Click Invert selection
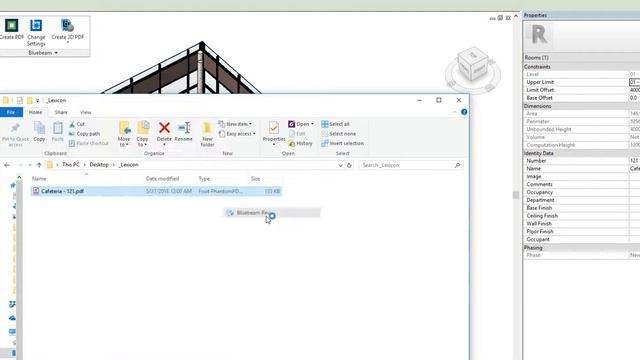 342,143
